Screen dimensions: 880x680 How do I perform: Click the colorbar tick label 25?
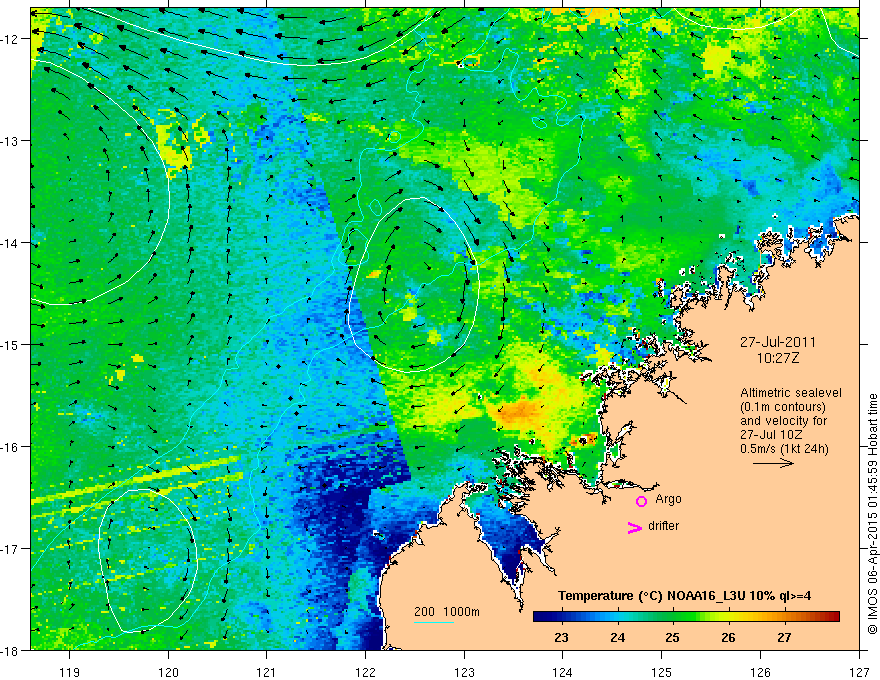[x=672, y=637]
